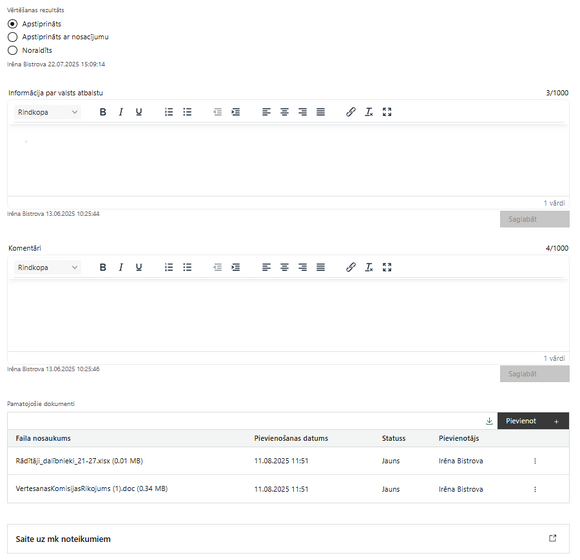Open fullscreen mode for Informācija par valsts atbalstu editor
The width and height of the screenshot is (580, 560).
pos(387,112)
